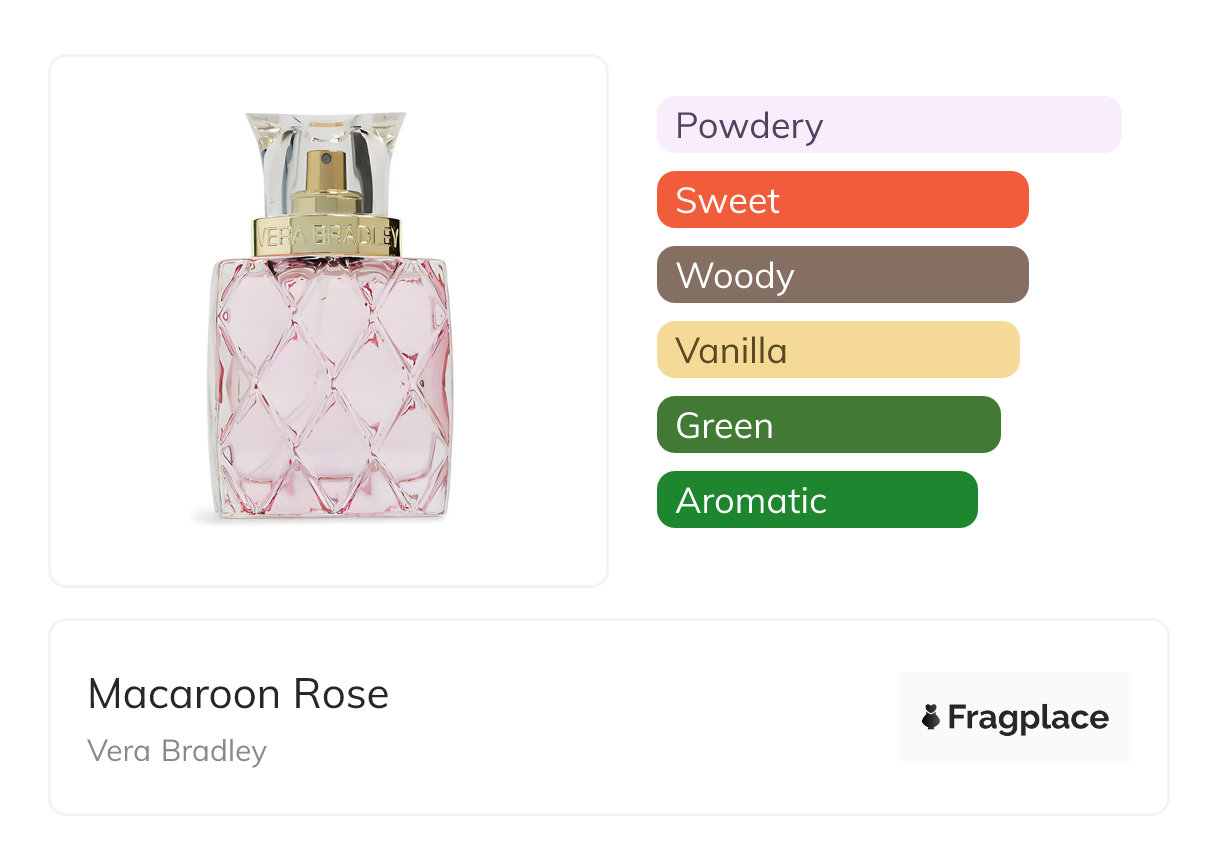Click the Fragplace bee logo icon
Image resolution: width=1218 pixels, height=864 pixels.
tap(931, 717)
